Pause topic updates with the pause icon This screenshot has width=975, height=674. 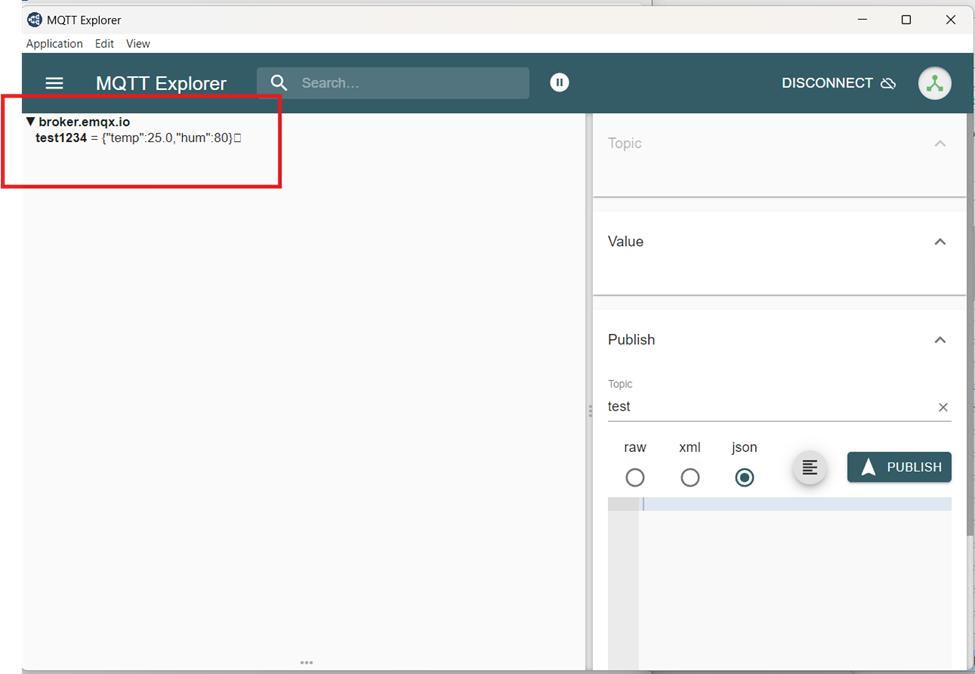tap(560, 83)
